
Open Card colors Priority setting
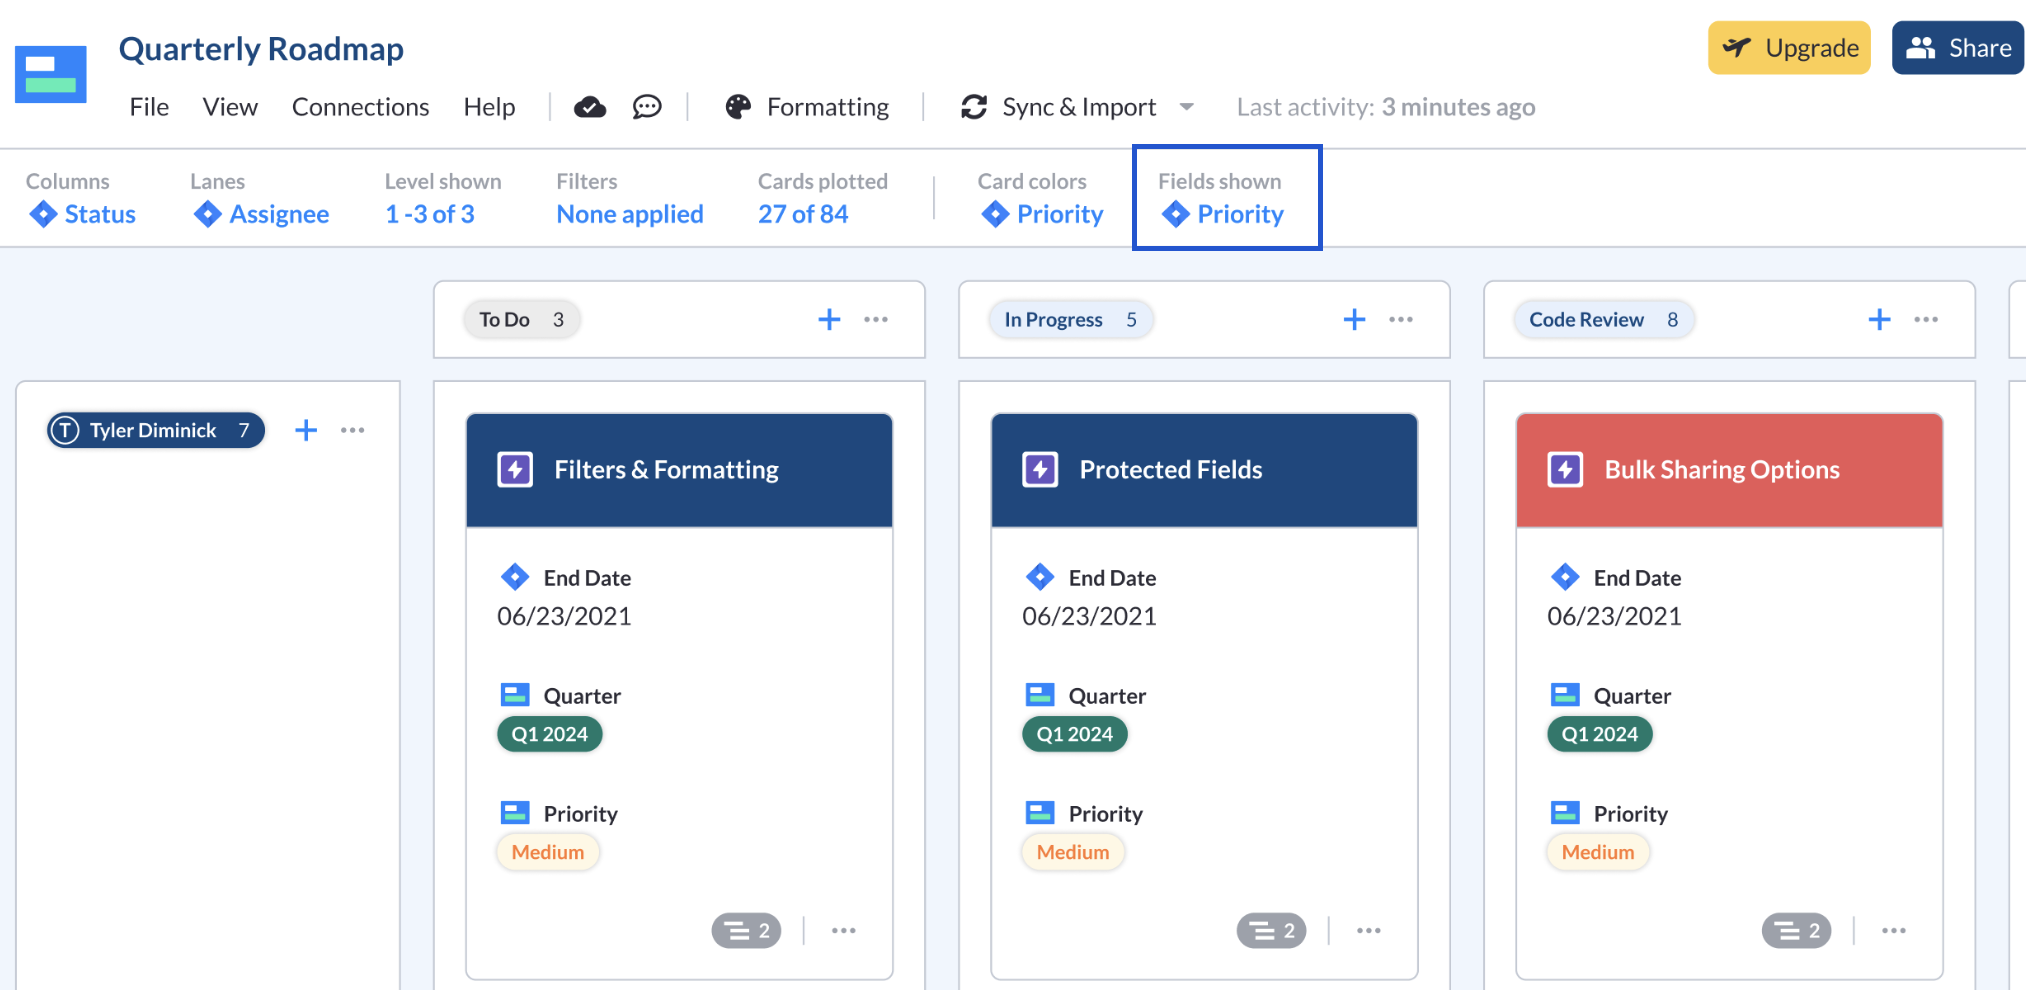[1042, 214]
